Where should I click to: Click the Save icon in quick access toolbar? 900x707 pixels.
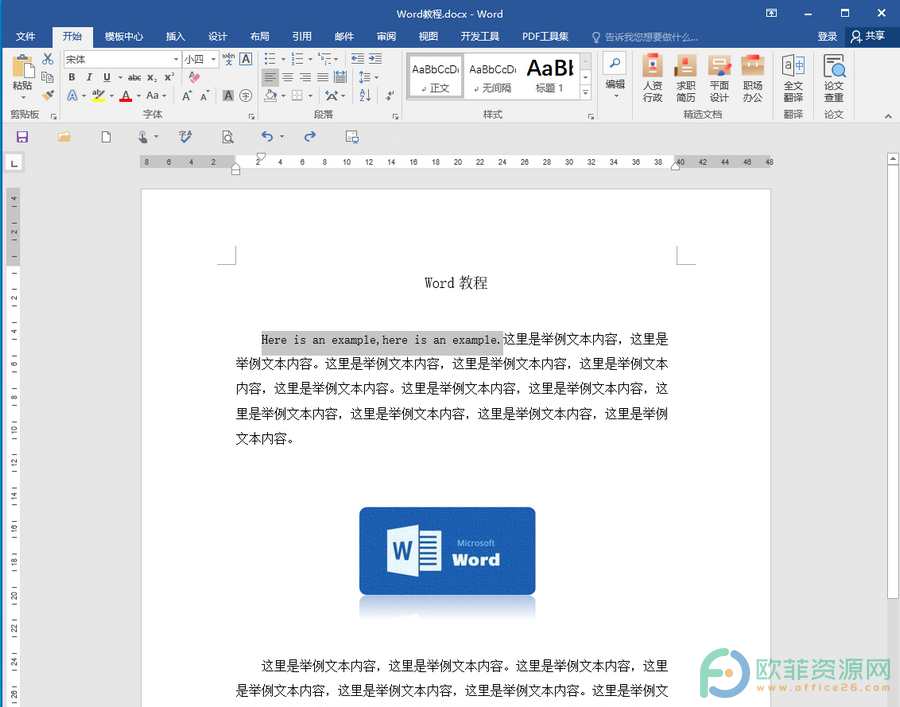tap(22, 137)
